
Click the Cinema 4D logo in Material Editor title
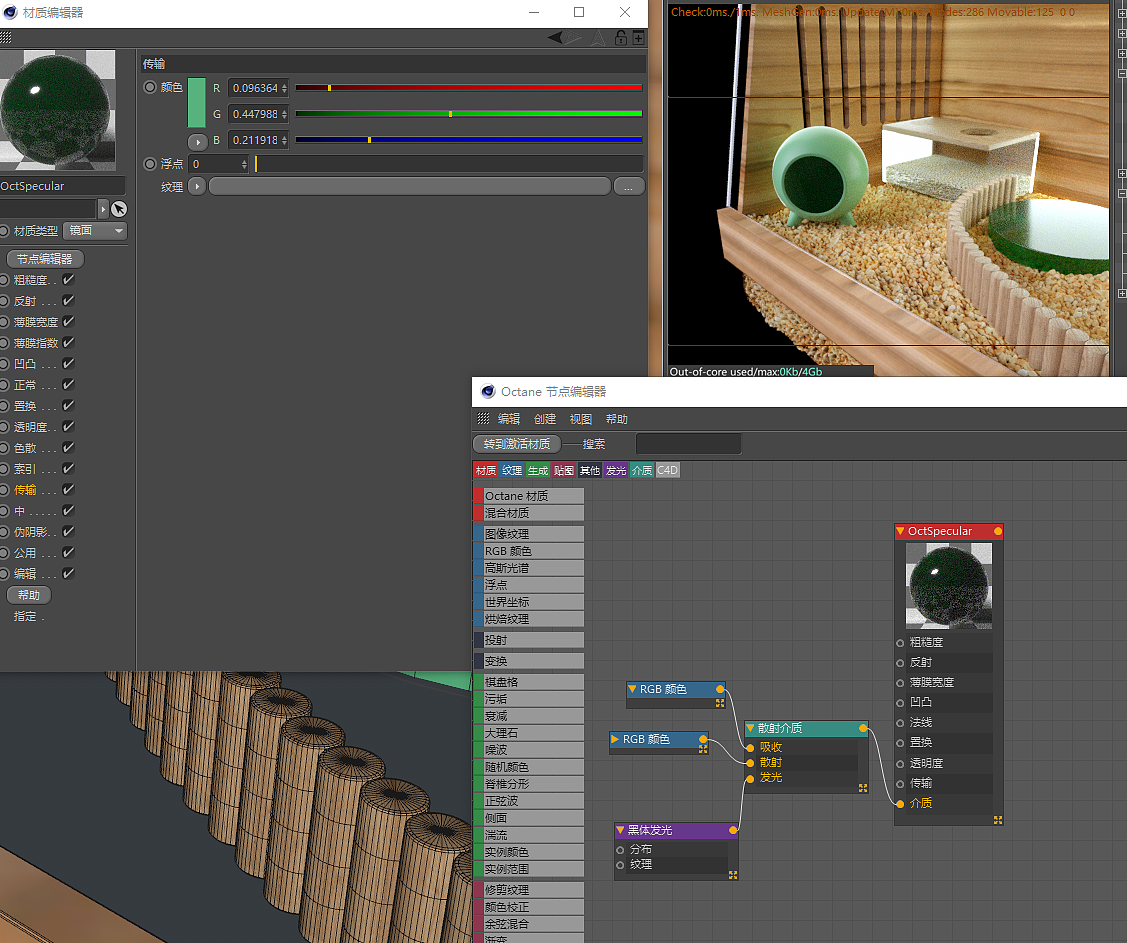click(x=10, y=12)
